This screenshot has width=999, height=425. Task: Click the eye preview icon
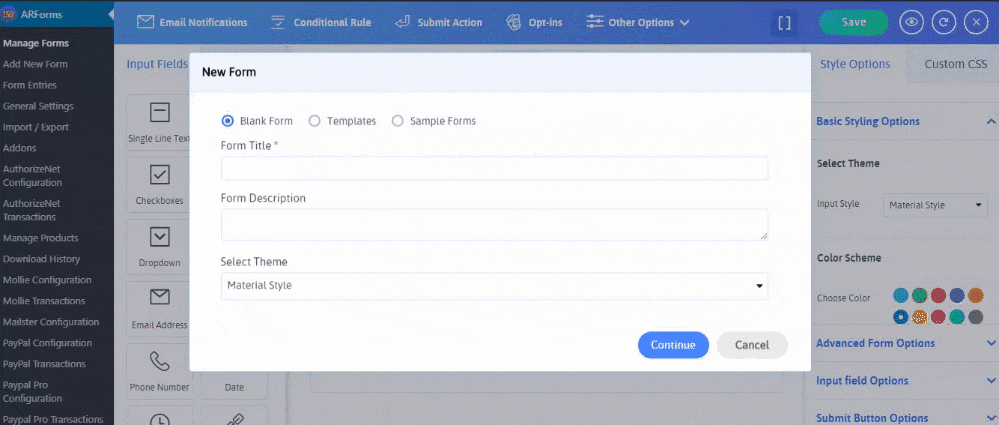click(911, 22)
